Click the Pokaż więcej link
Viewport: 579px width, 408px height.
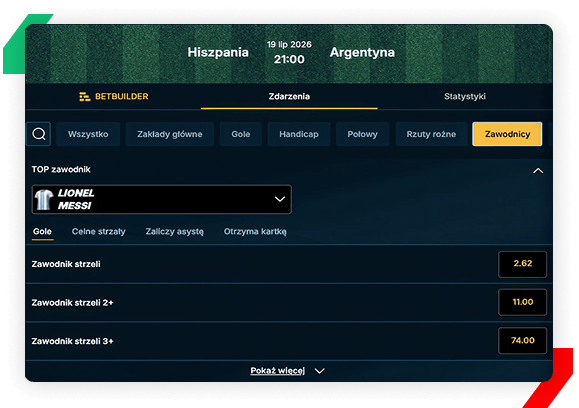click(x=278, y=371)
